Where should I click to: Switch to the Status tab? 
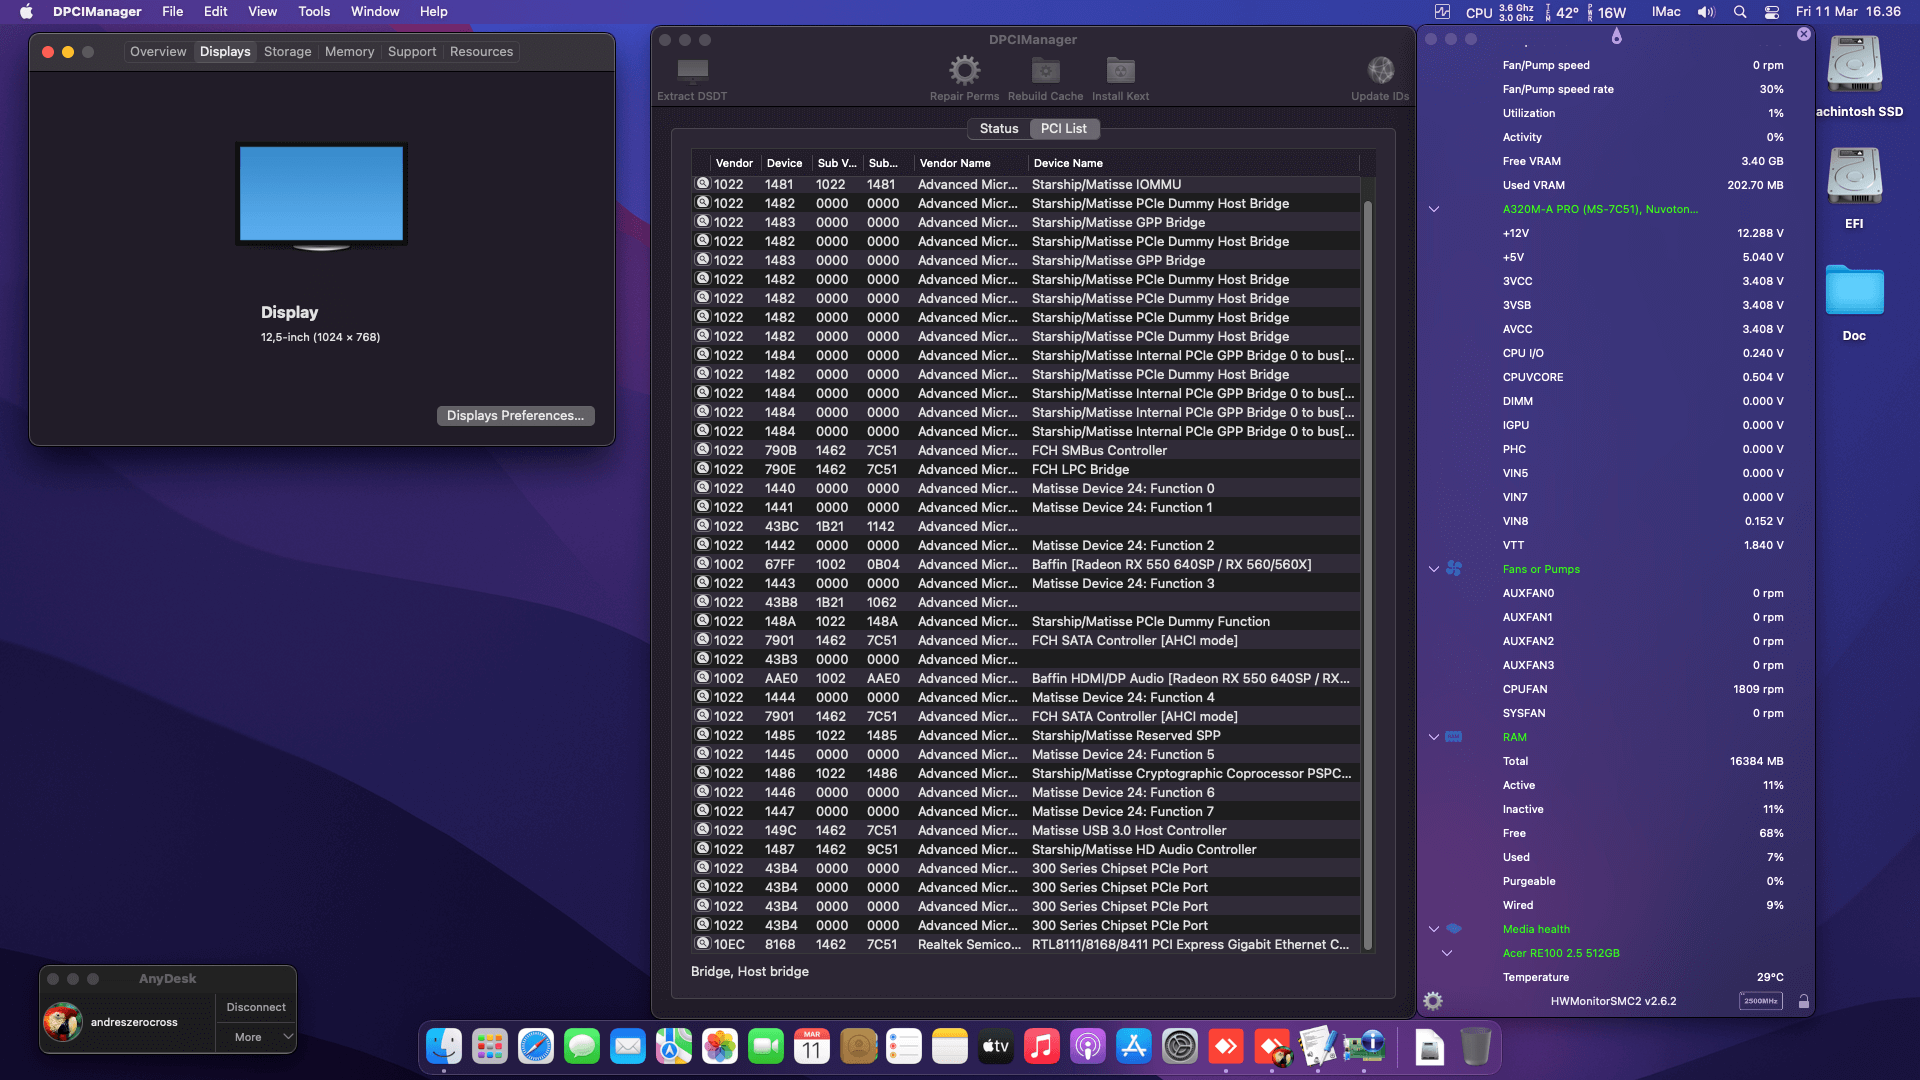(x=998, y=128)
